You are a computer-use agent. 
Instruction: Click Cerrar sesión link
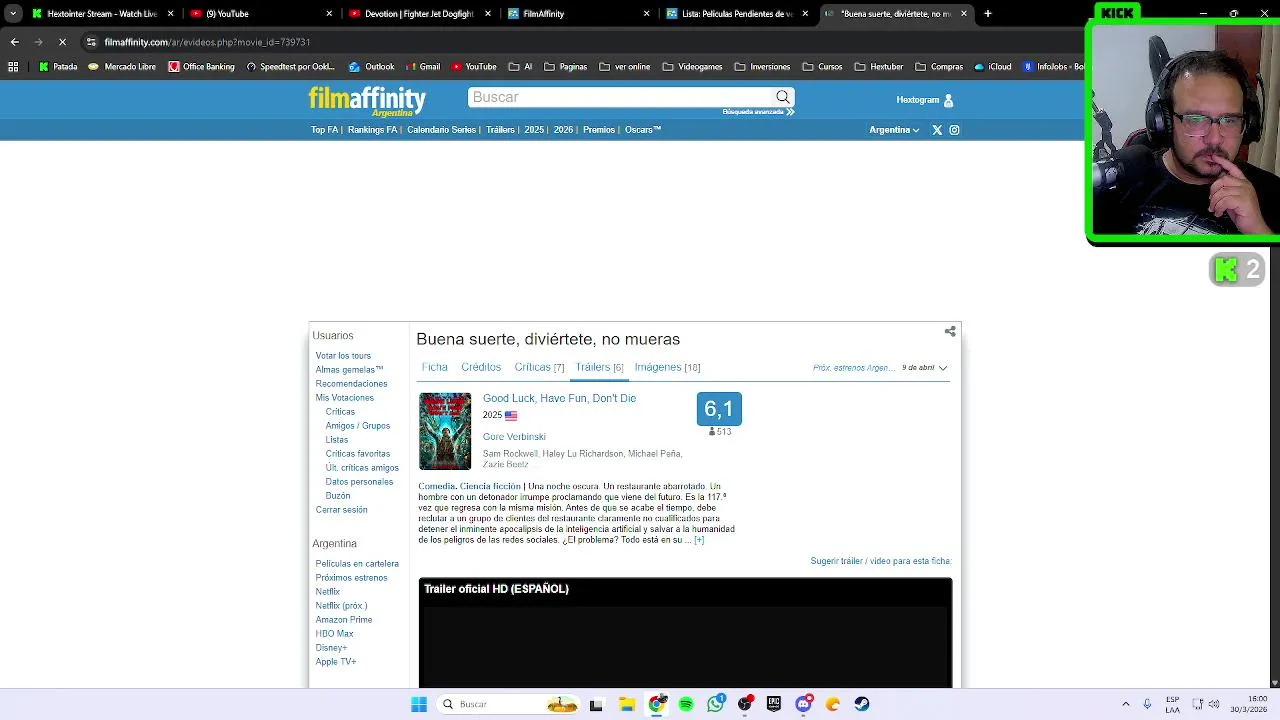point(341,510)
